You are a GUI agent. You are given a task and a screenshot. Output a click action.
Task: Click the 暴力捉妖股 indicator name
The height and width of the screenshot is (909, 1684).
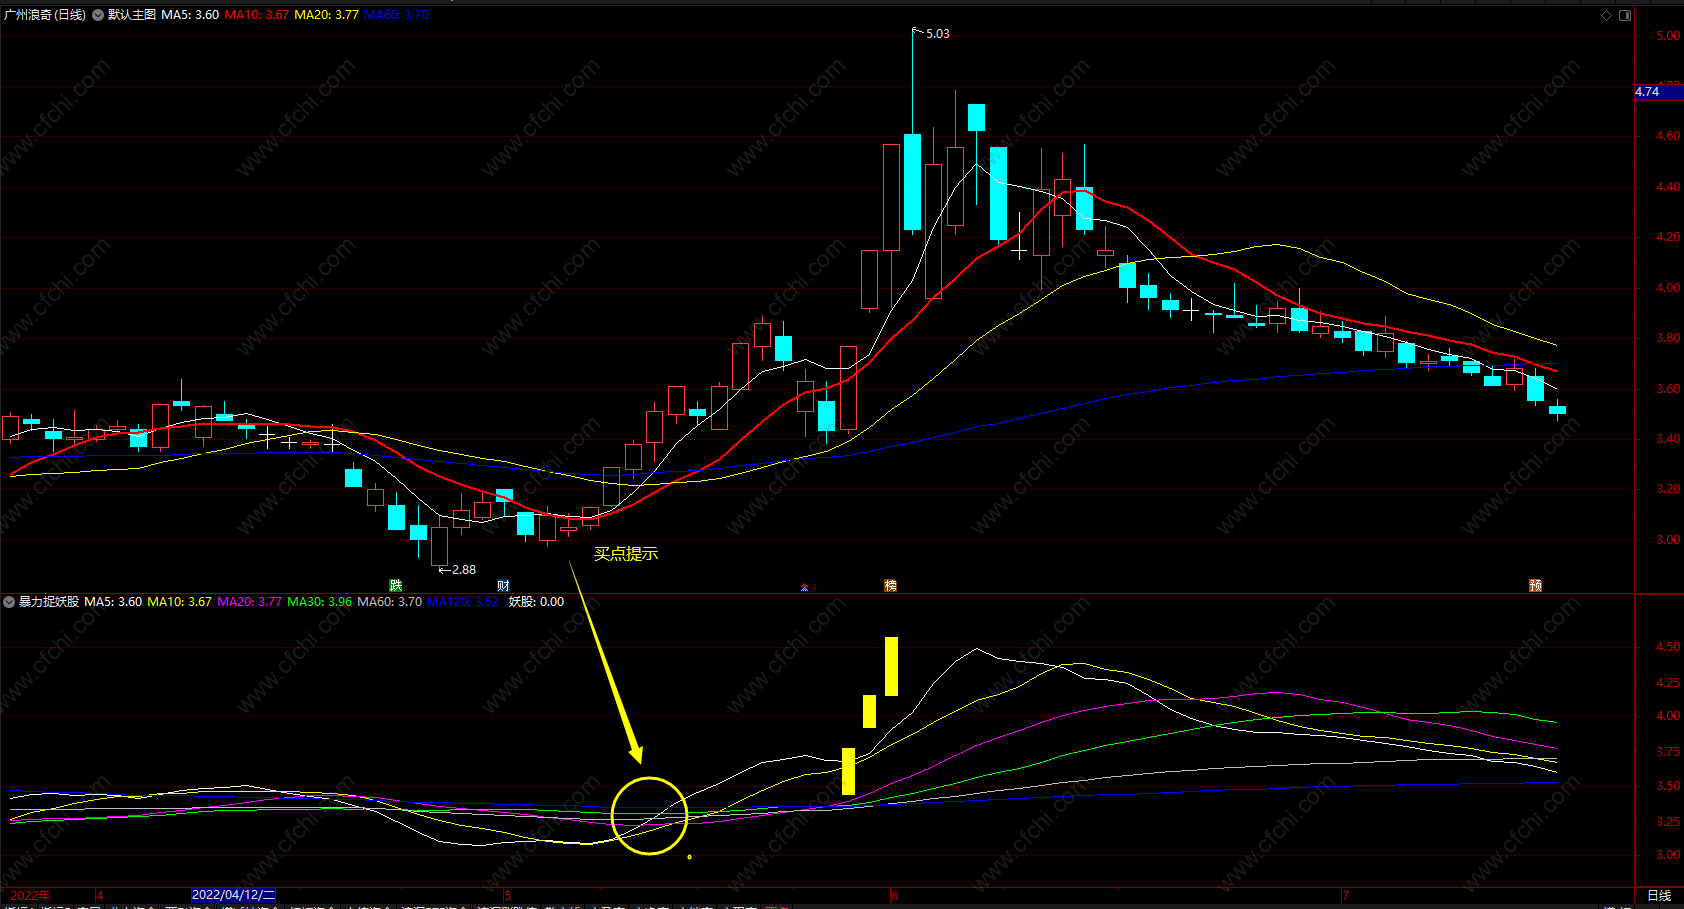[x=49, y=602]
